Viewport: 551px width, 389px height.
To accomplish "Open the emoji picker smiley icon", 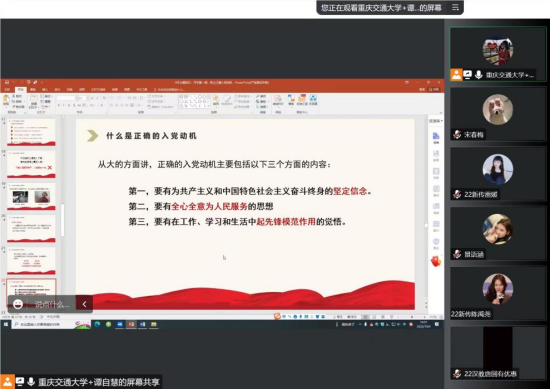I will [x=18, y=304].
